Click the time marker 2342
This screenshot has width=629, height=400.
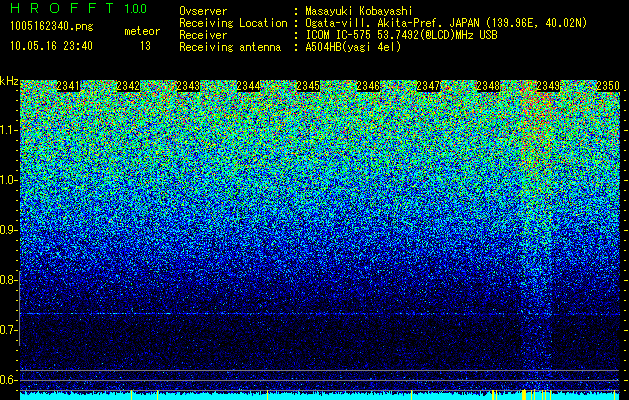click(x=128, y=86)
